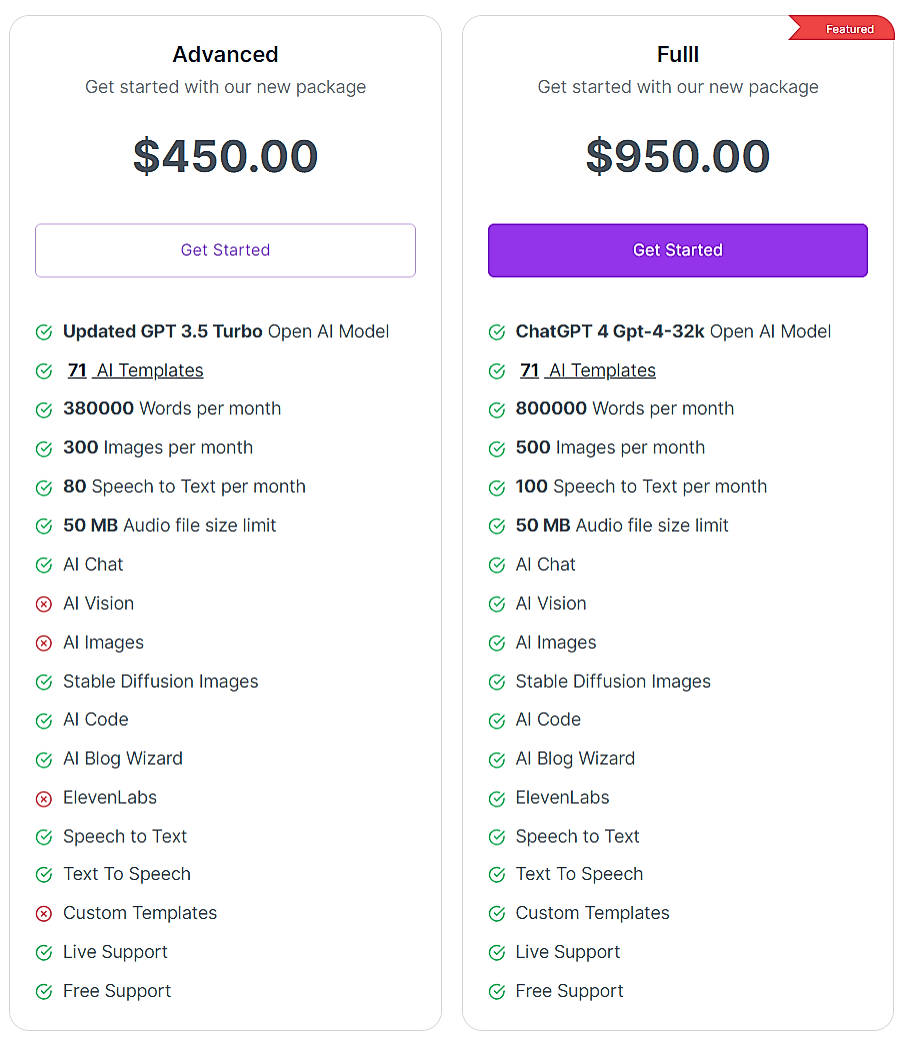Click green check icon beside ElevenLabs in Fulll
Image resolution: width=914 pixels, height=1049 pixels.
pyautogui.click(x=496, y=798)
